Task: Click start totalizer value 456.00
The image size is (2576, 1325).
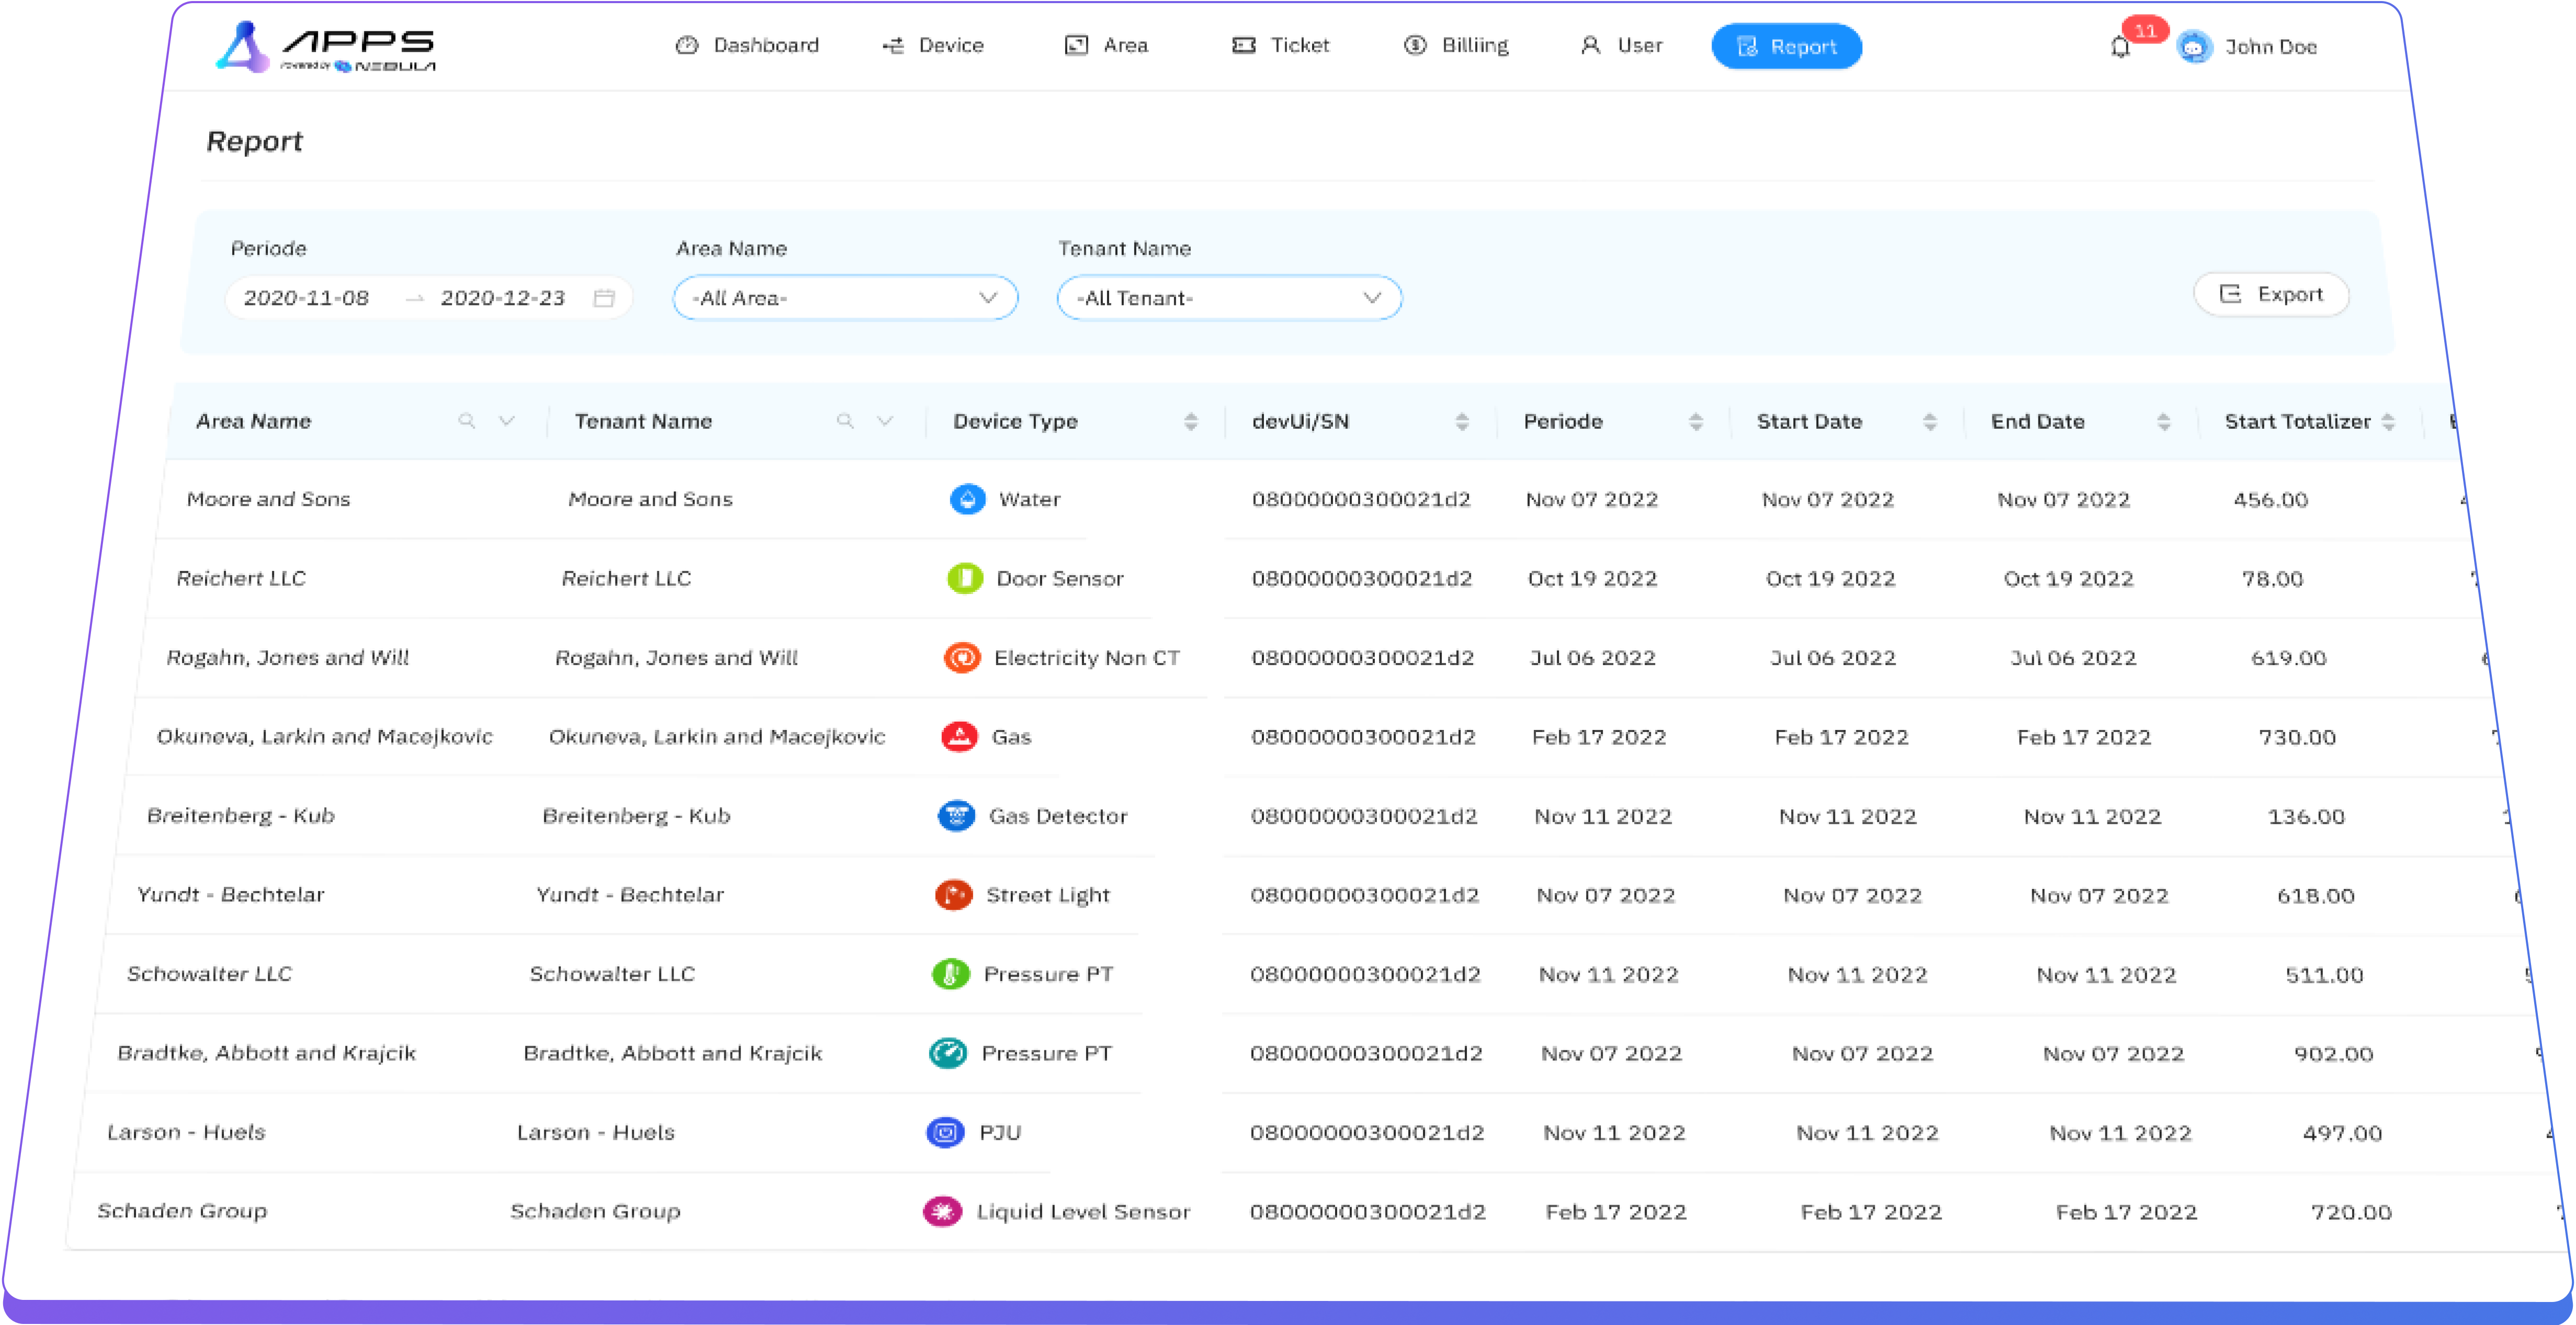Action: (x=2270, y=499)
